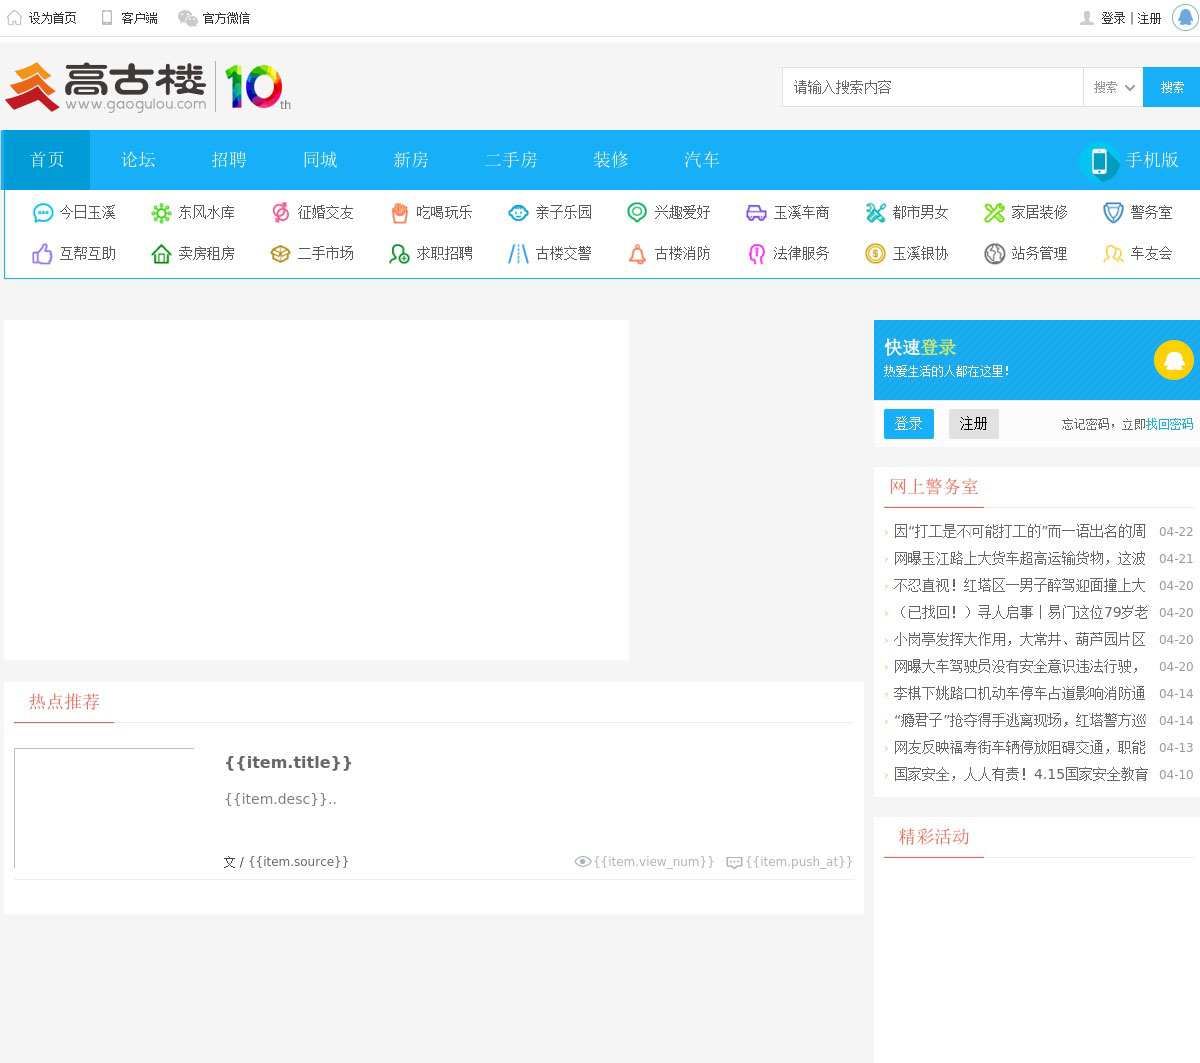Open the 手机版 mobile phone icon
1200x1063 pixels.
pos(1099,161)
